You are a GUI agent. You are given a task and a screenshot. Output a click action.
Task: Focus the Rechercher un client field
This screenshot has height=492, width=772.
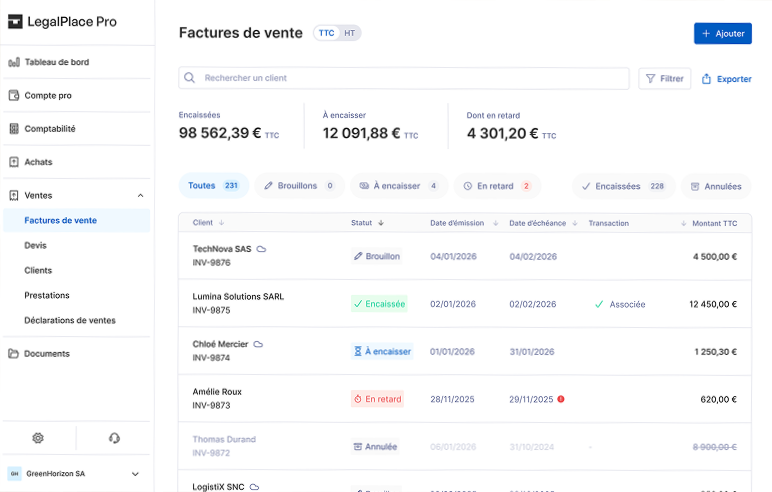404,78
